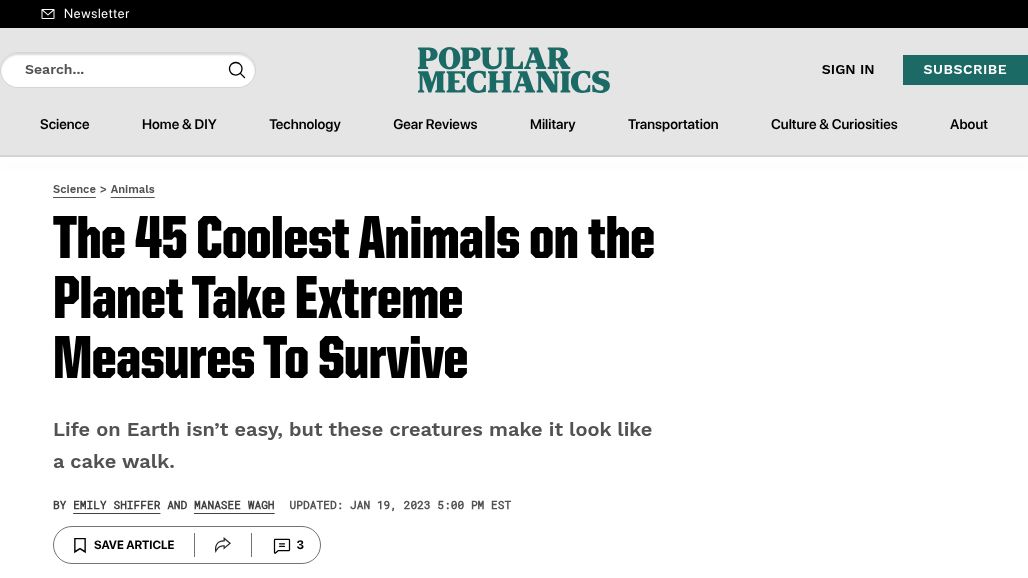Open the comments via speech bubble icon

(x=282, y=545)
